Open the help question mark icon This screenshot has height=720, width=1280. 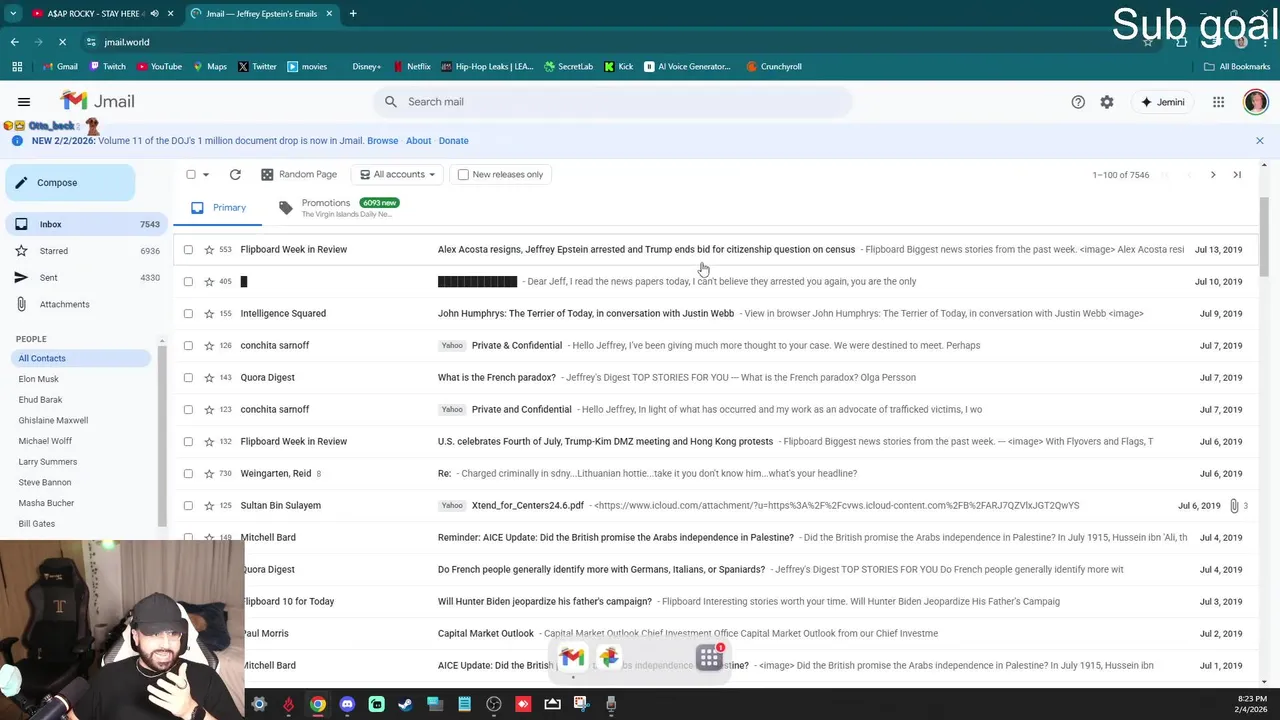point(1078,102)
